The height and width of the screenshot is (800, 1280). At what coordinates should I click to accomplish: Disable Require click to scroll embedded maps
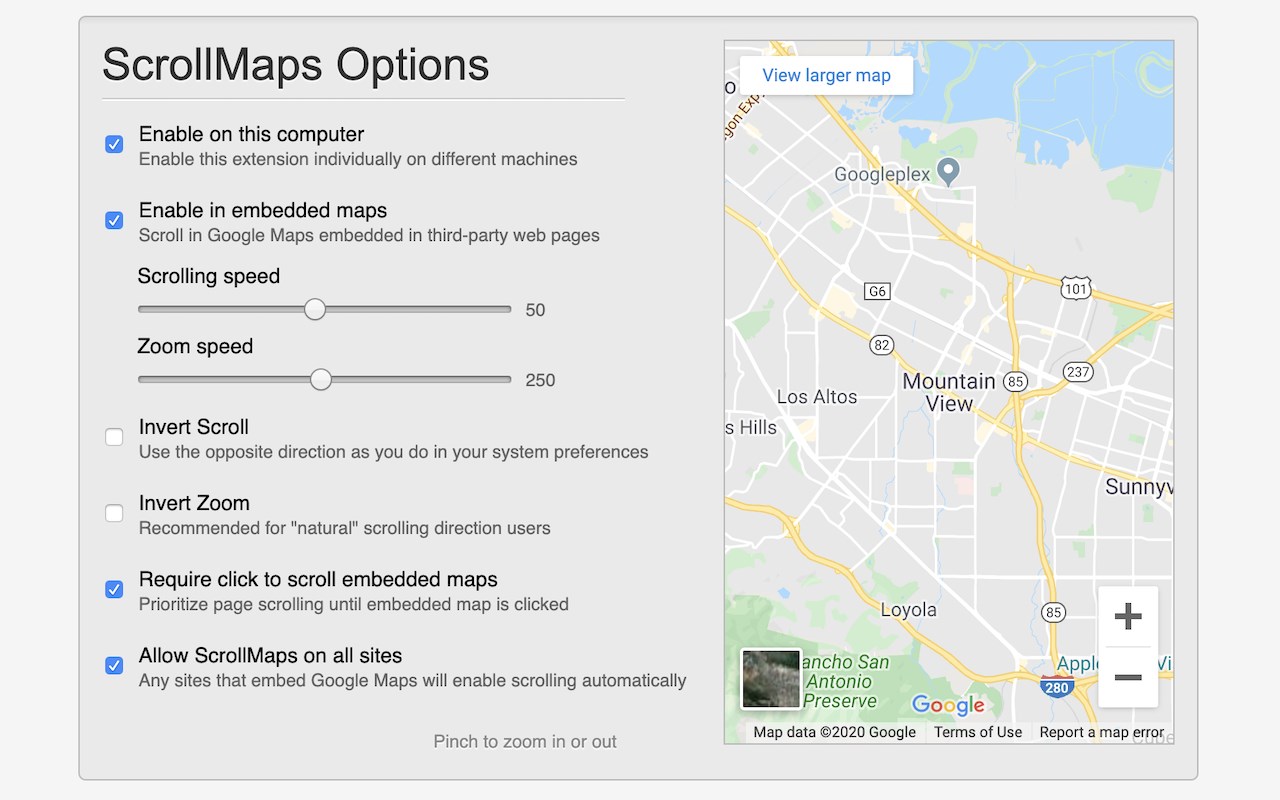click(114, 589)
